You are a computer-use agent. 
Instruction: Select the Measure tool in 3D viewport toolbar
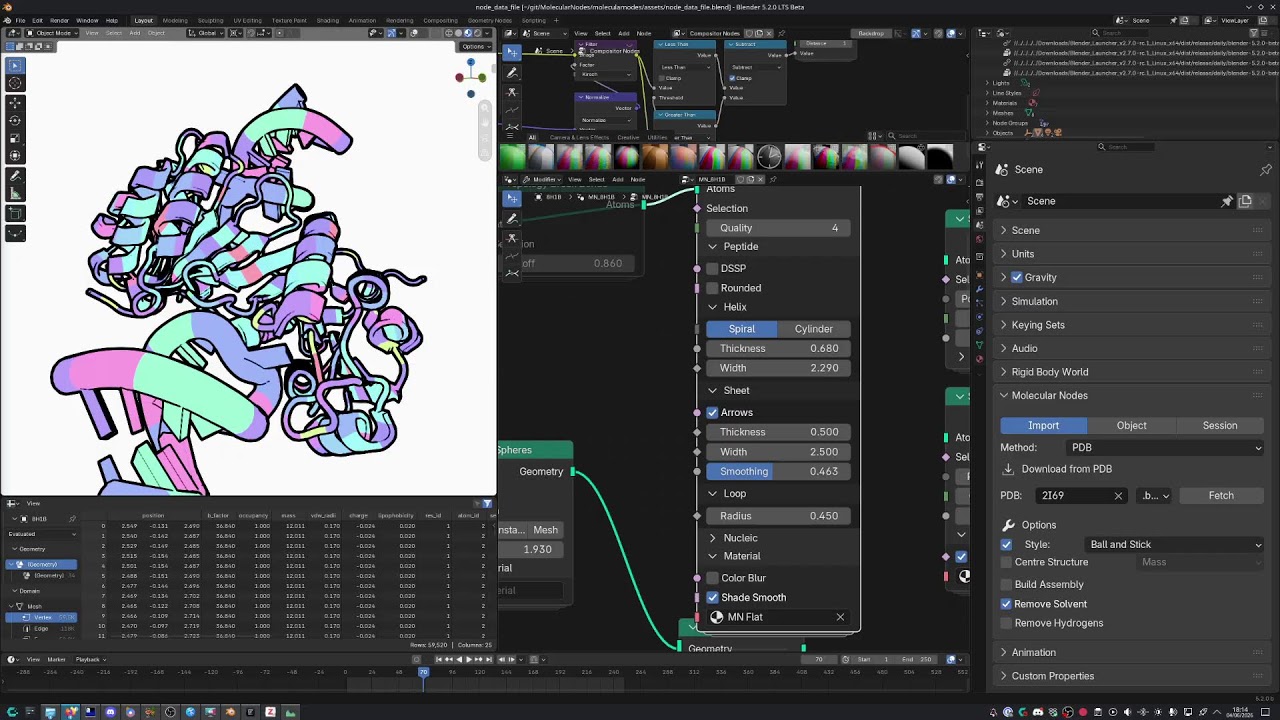[x=15, y=193]
